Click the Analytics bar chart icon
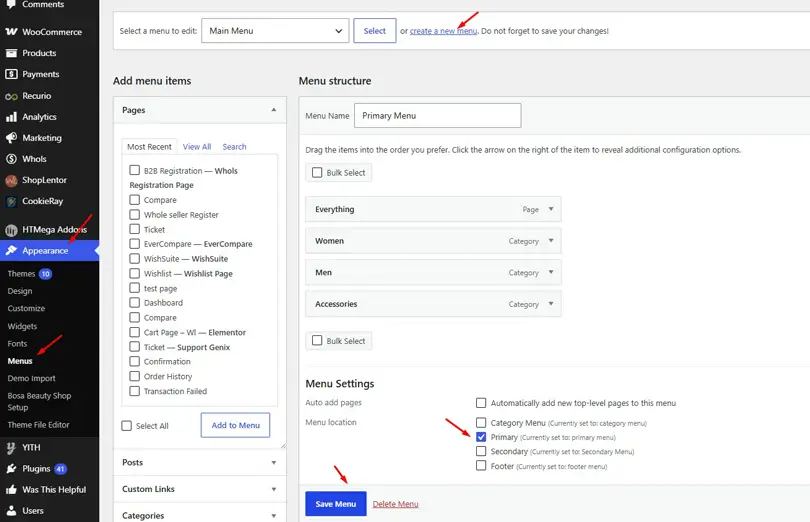 coord(11,117)
